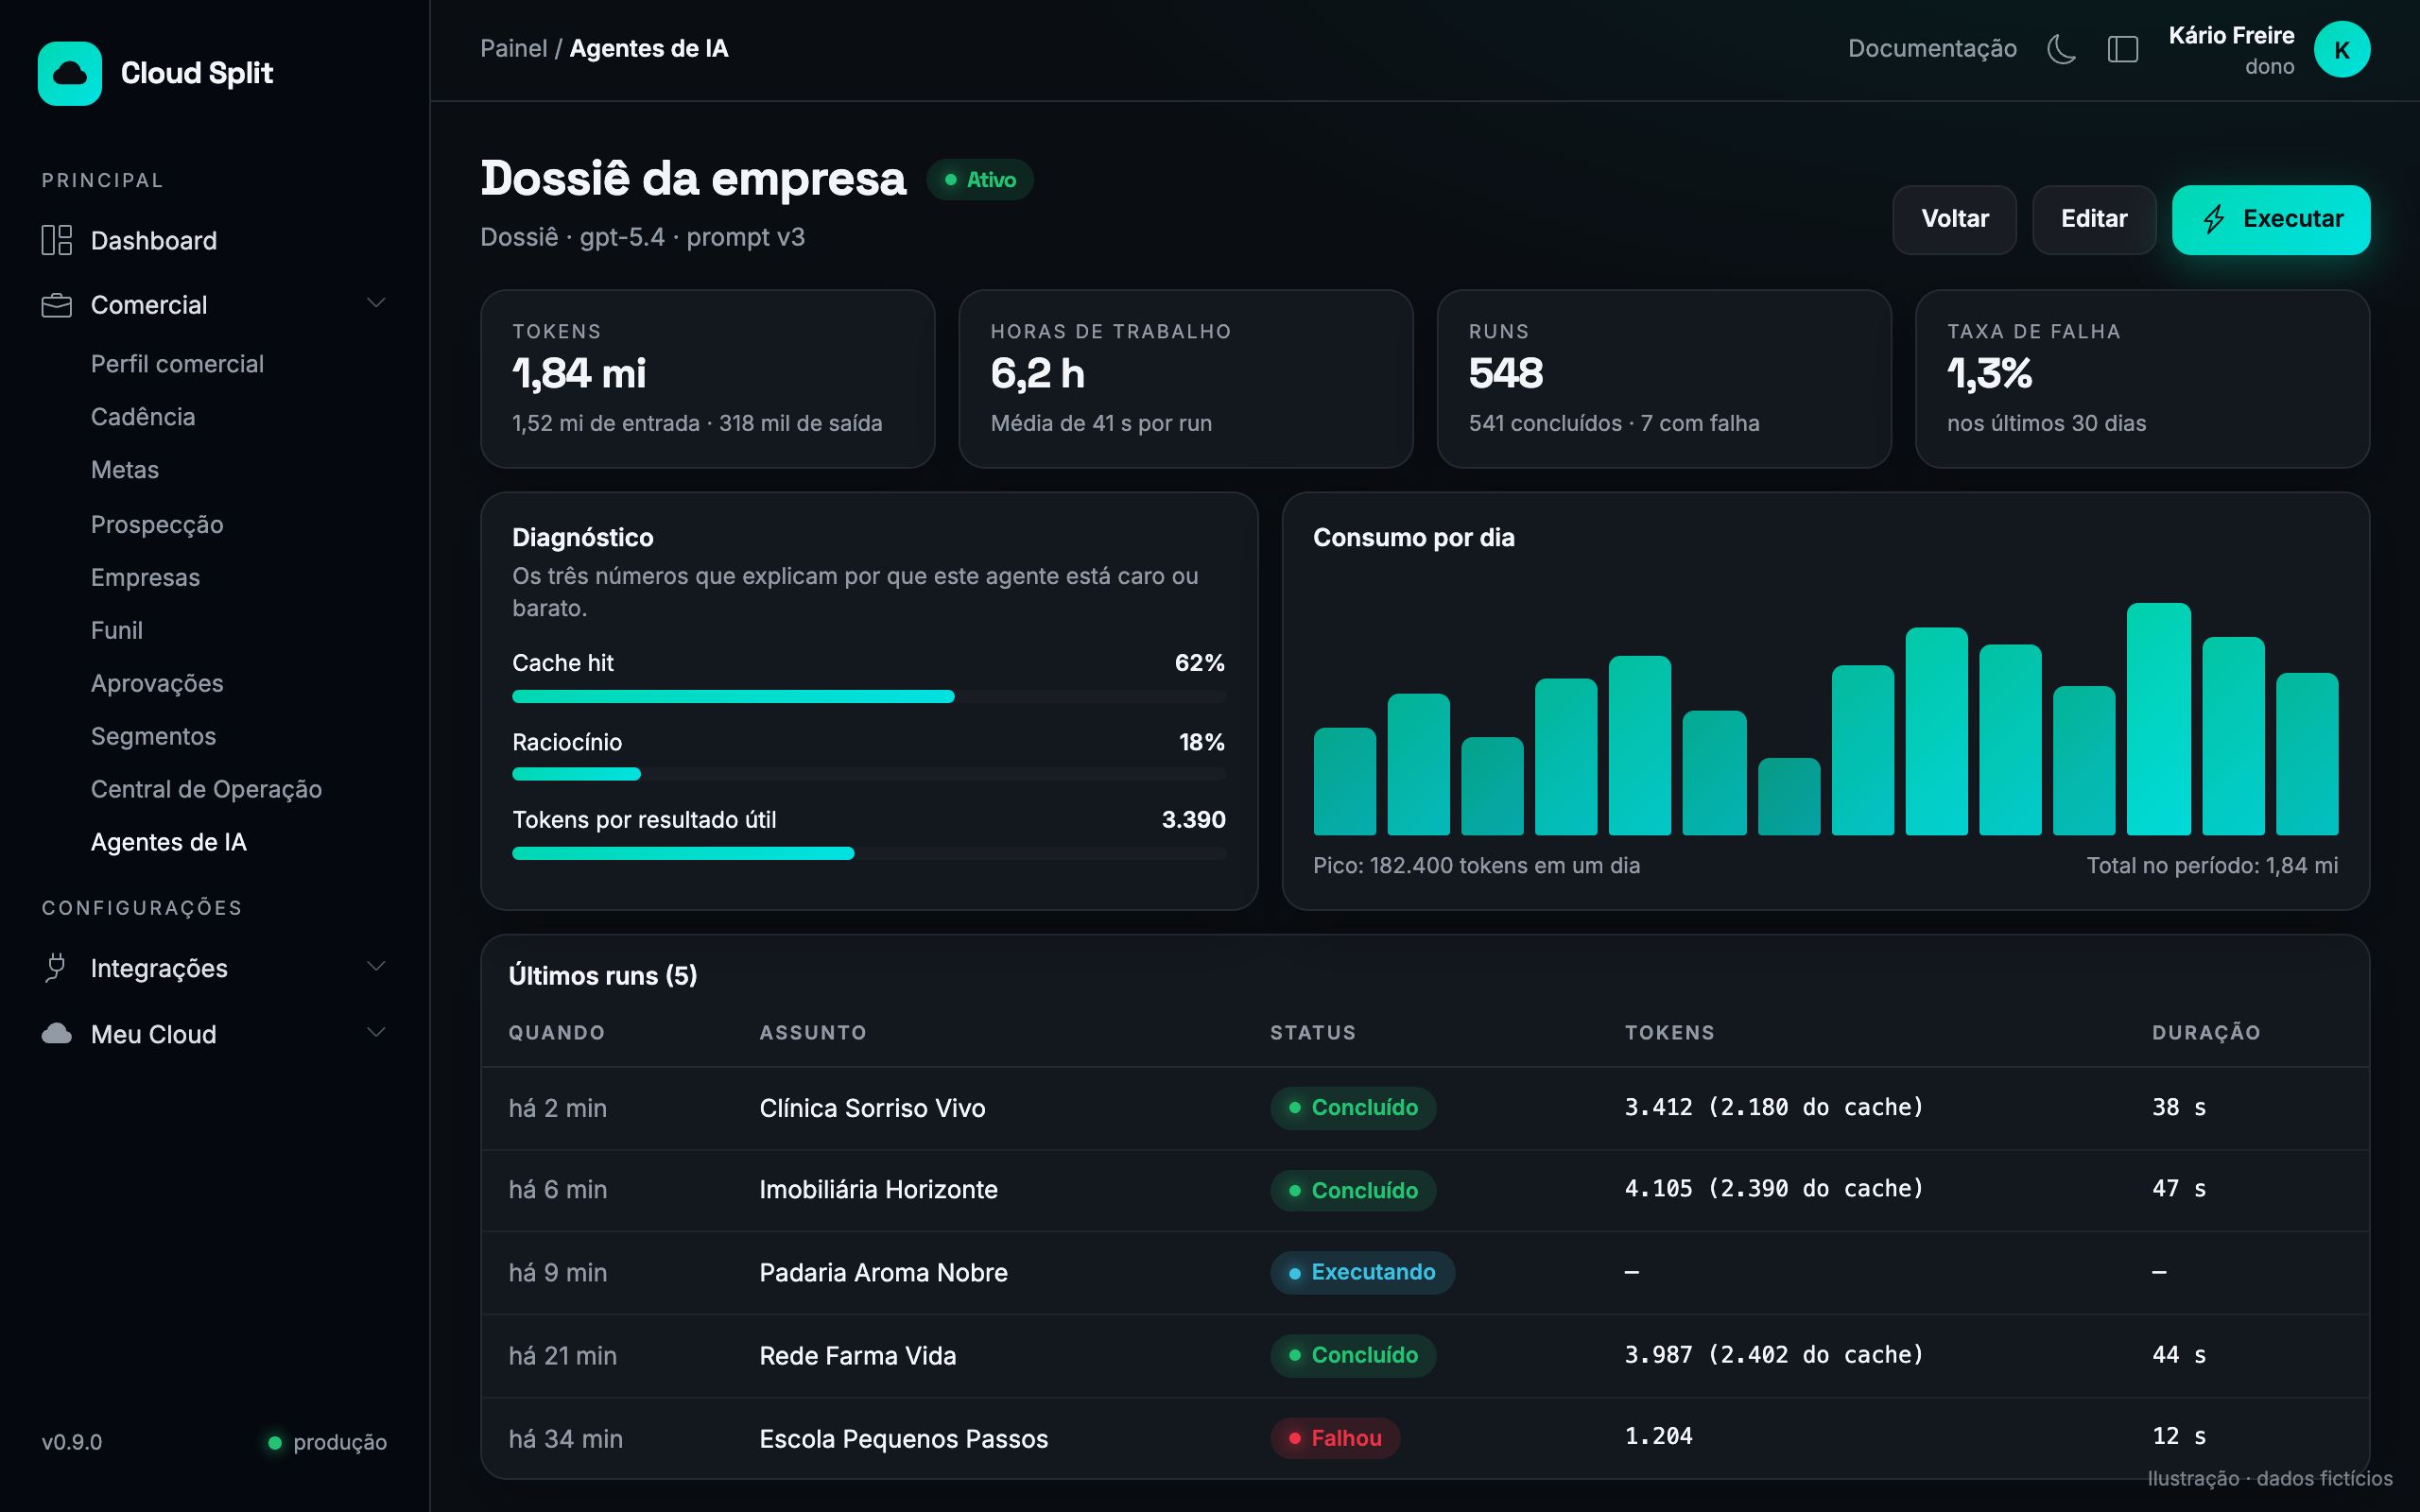Run the agent with Executar
The width and height of the screenshot is (2420, 1512).
click(x=2270, y=219)
